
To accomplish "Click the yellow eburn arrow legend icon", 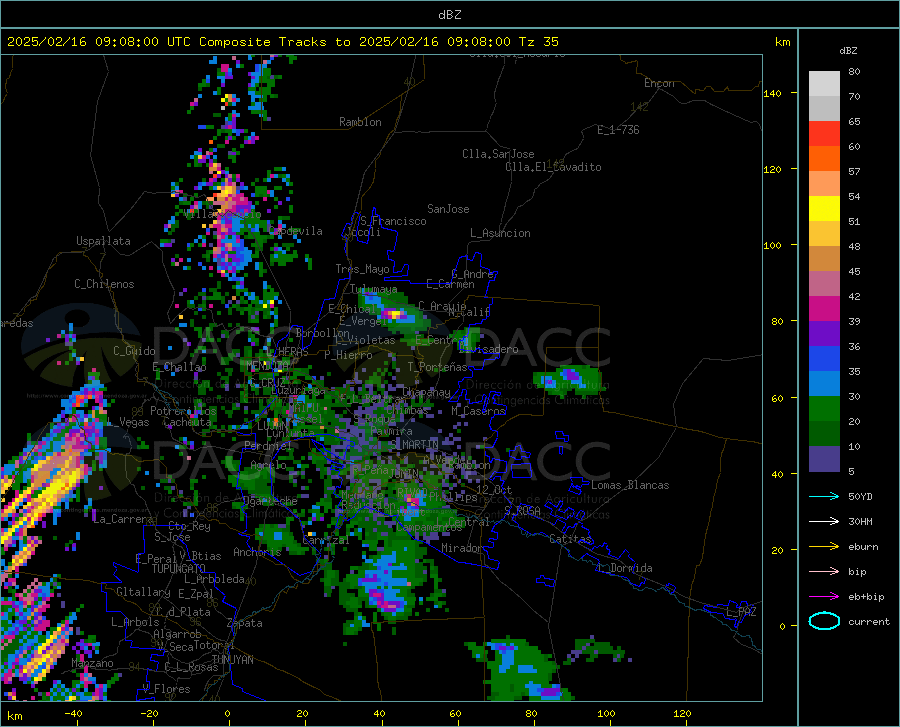I will click(x=824, y=546).
